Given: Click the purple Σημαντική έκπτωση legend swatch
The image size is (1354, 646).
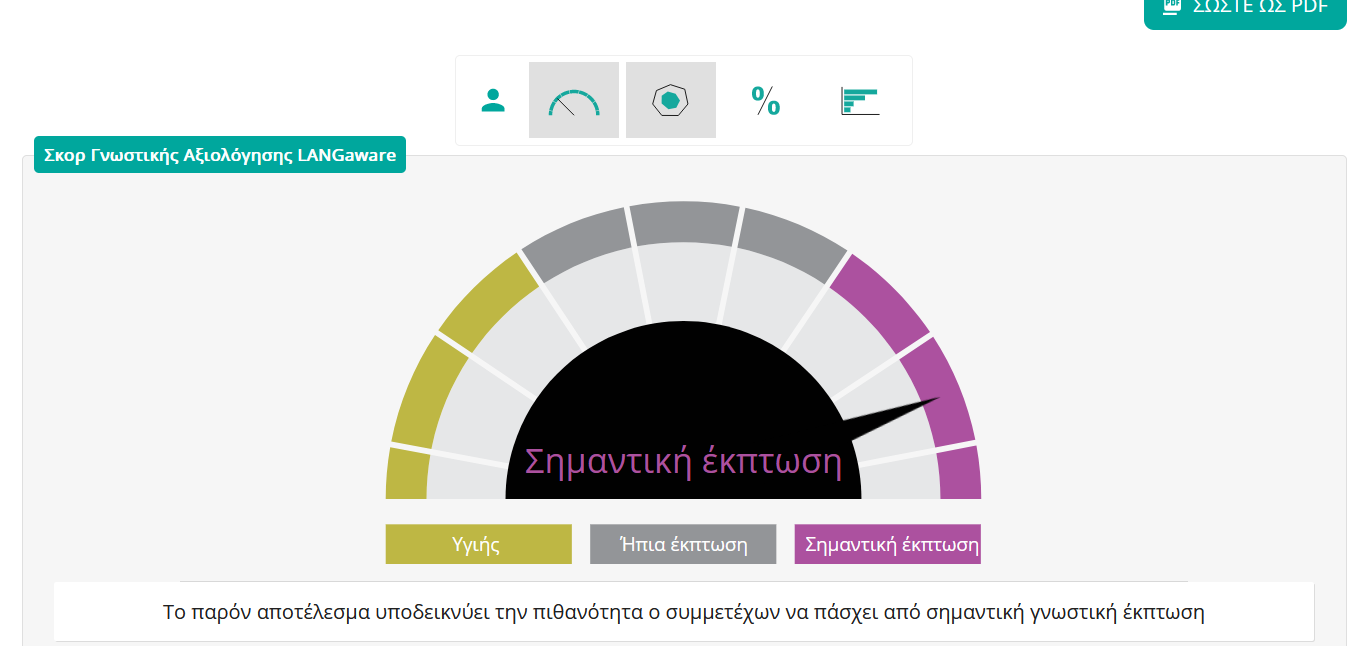Looking at the screenshot, I should (x=888, y=544).
